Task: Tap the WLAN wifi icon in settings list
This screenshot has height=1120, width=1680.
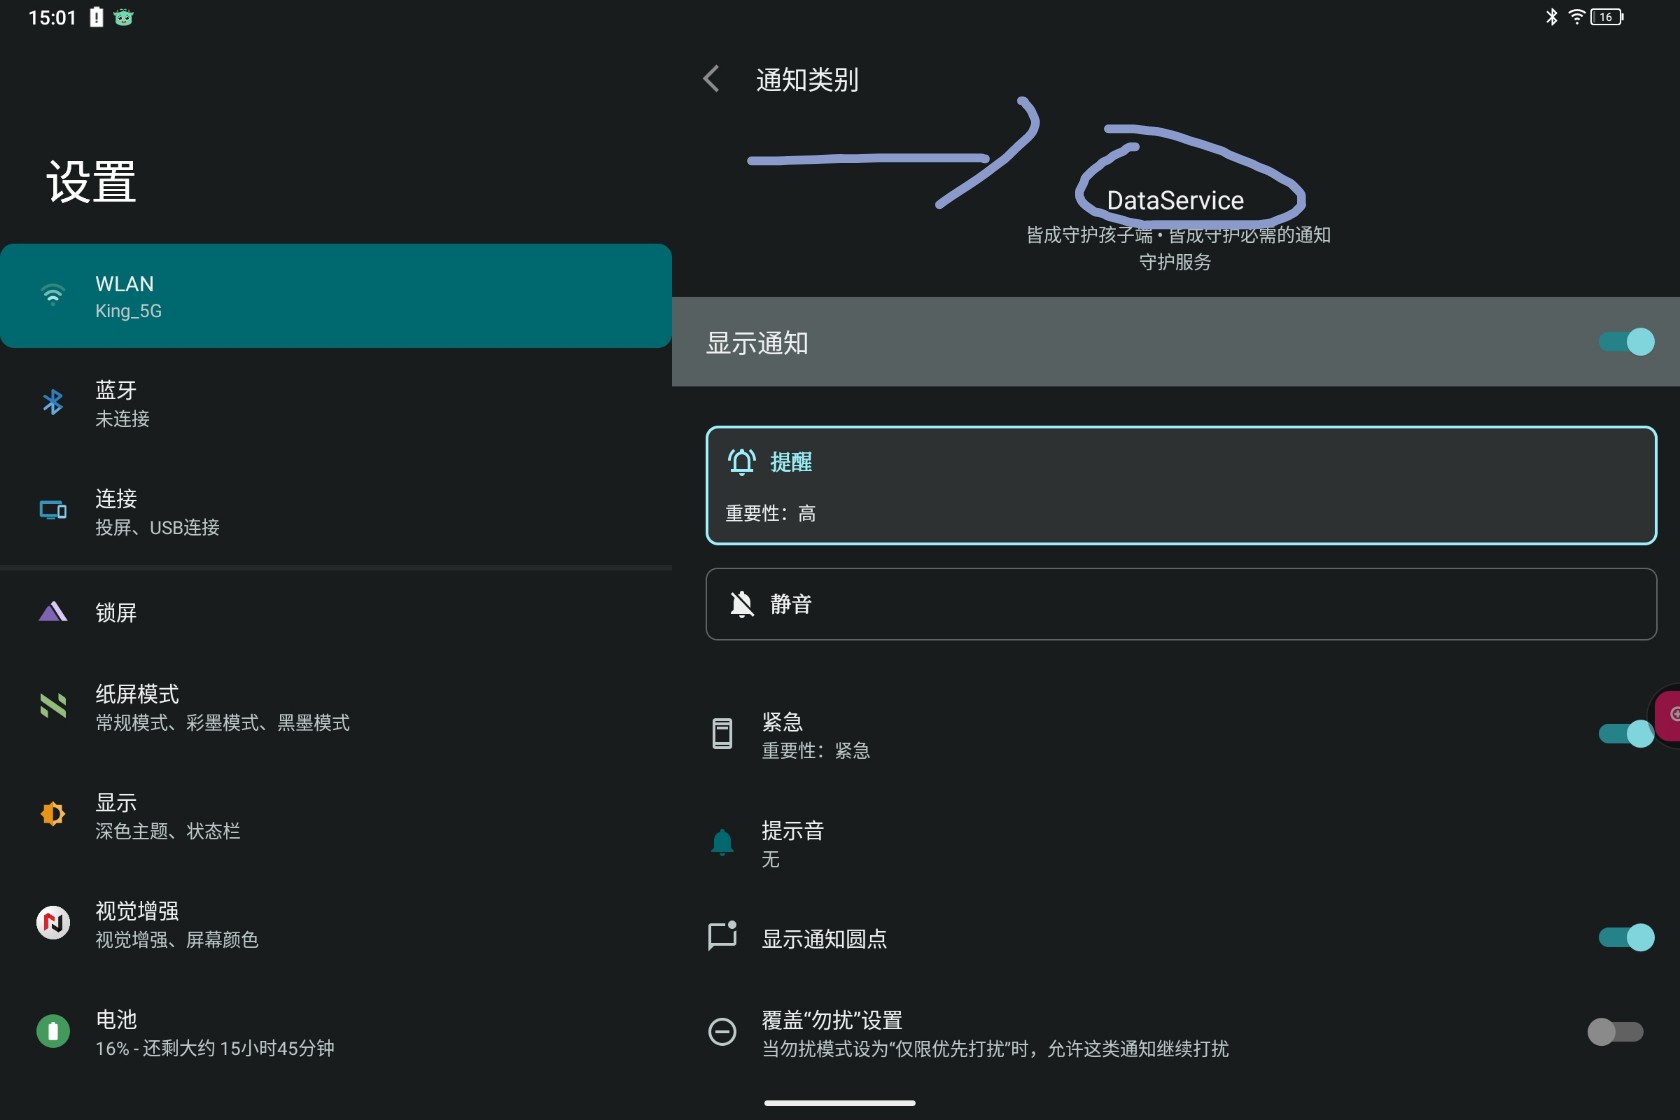Action: pos(53,295)
